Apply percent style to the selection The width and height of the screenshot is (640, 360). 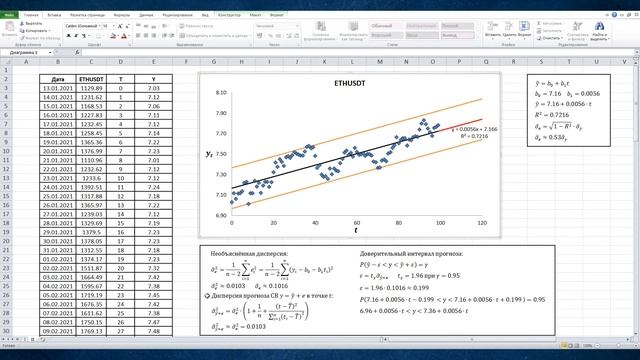[x=270, y=36]
